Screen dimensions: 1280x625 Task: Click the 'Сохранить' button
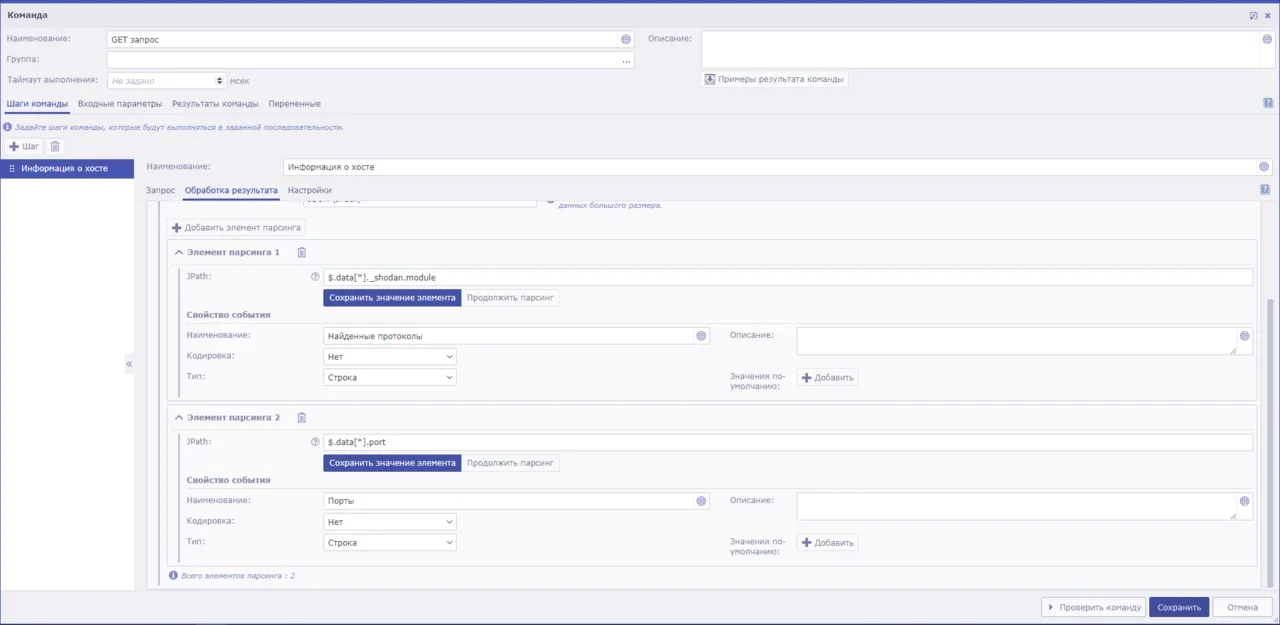[1179, 607]
